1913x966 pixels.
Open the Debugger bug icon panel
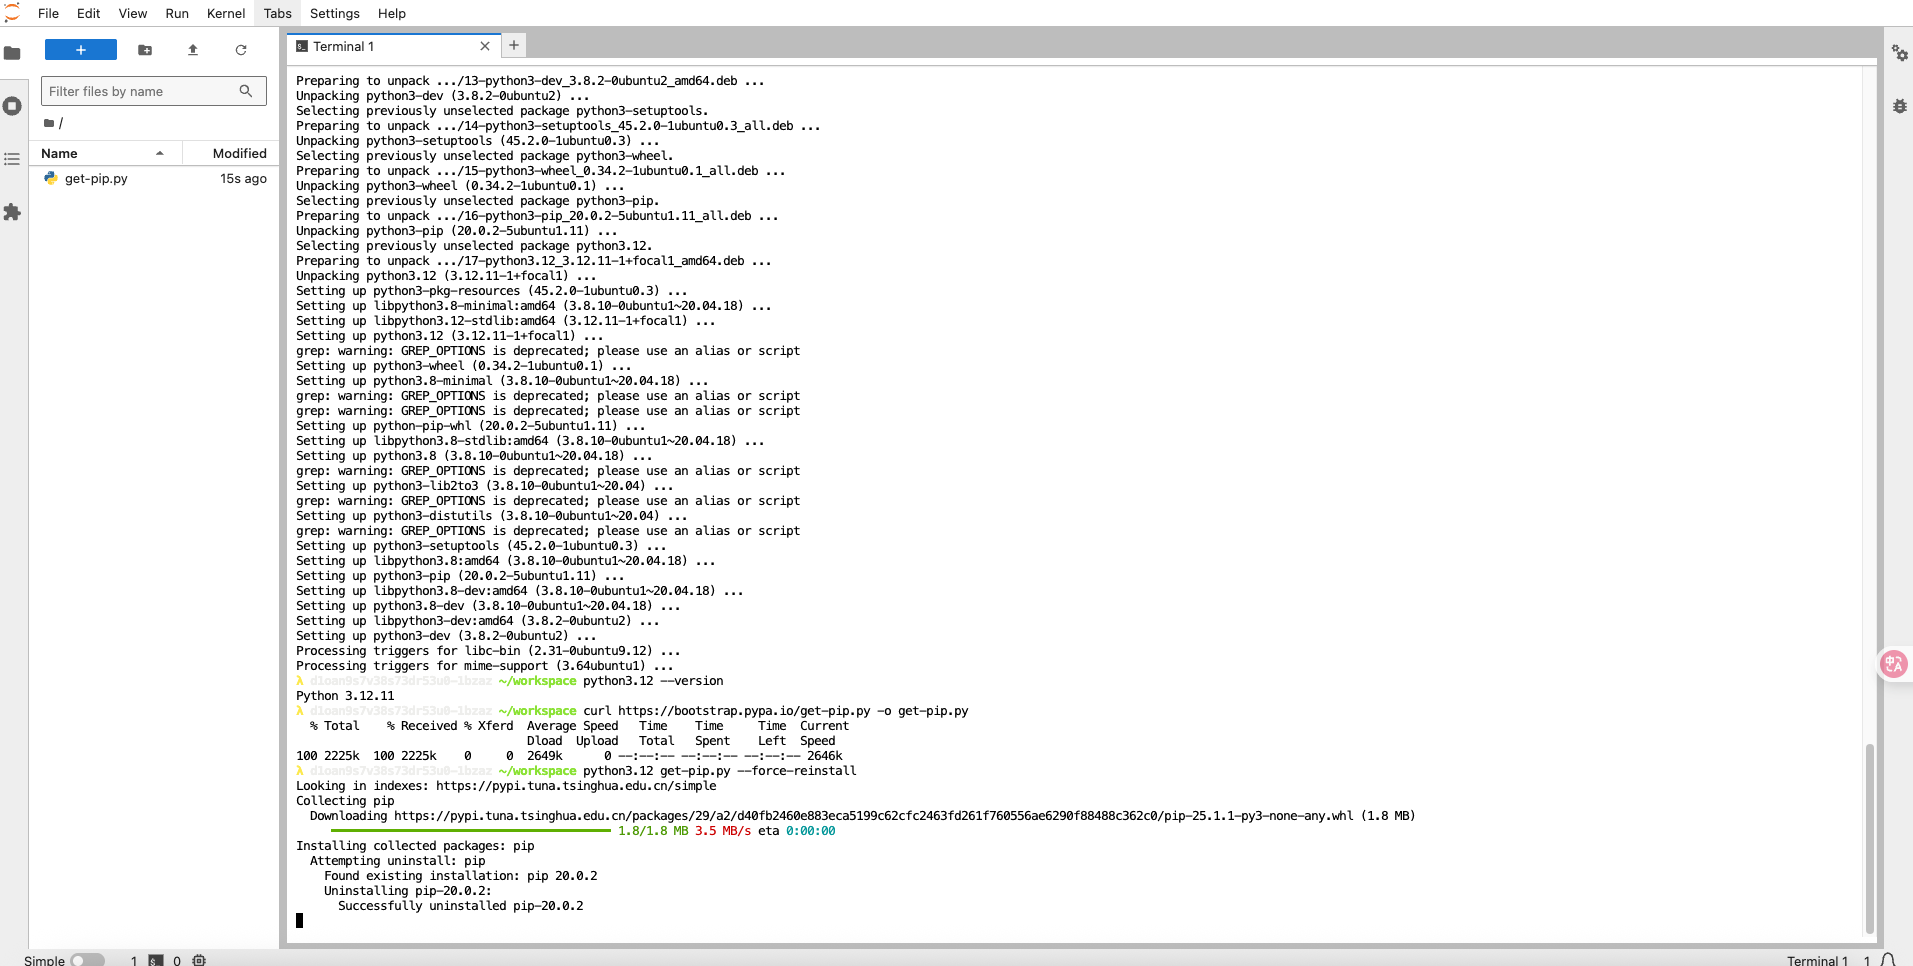tap(1899, 106)
